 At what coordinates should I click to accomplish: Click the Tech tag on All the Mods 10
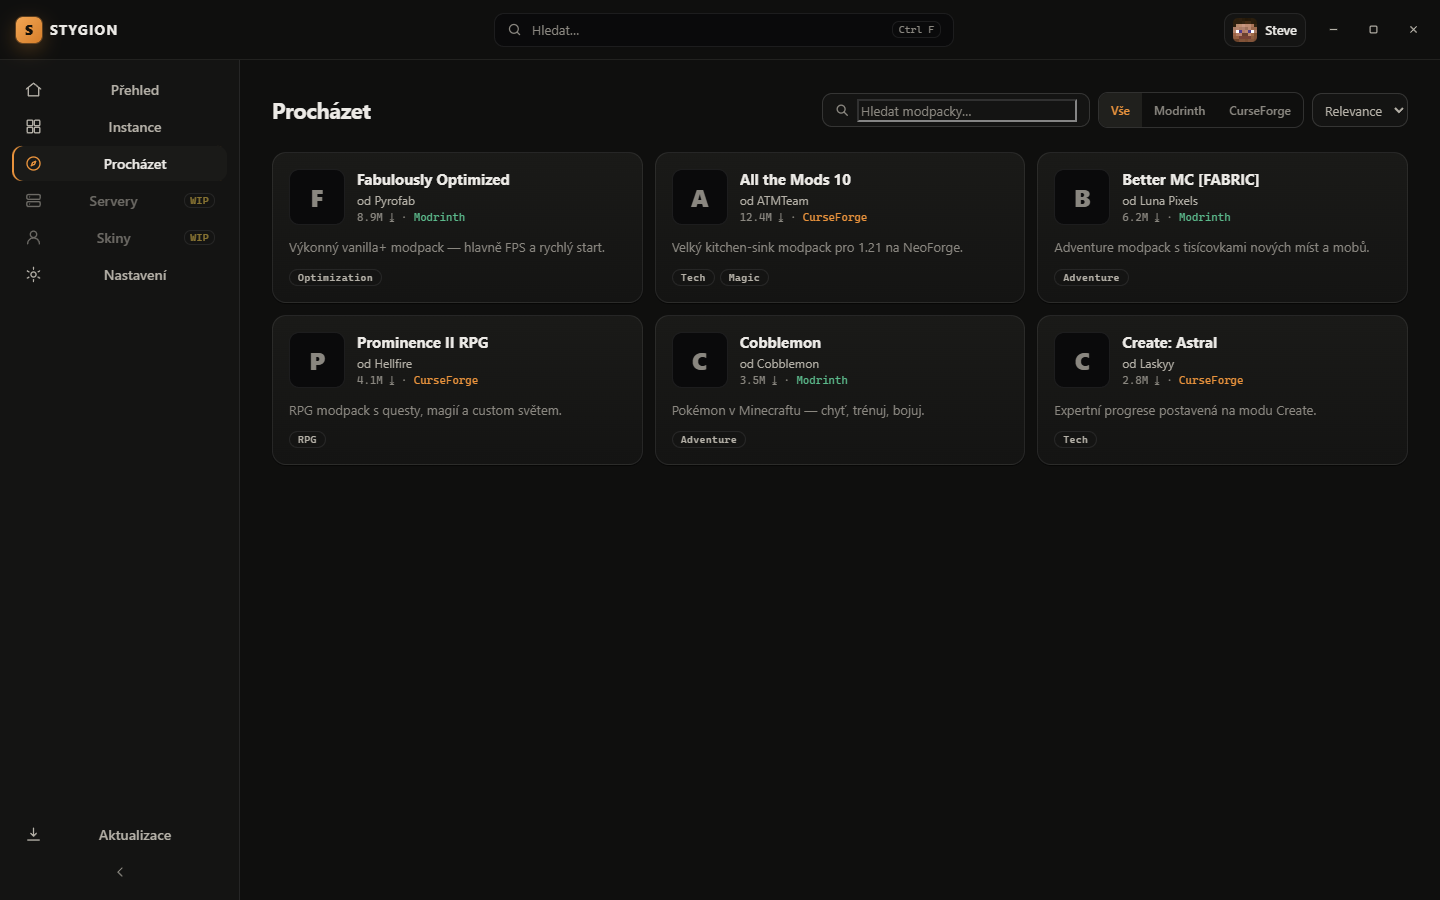tap(693, 278)
